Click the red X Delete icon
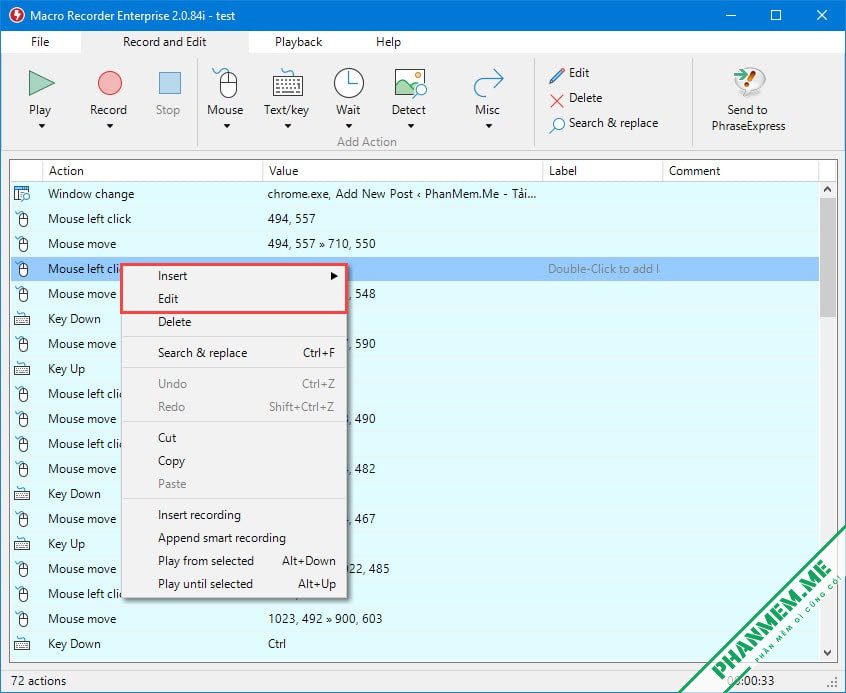Screen dimensions: 846x693 pyautogui.click(x=556, y=100)
